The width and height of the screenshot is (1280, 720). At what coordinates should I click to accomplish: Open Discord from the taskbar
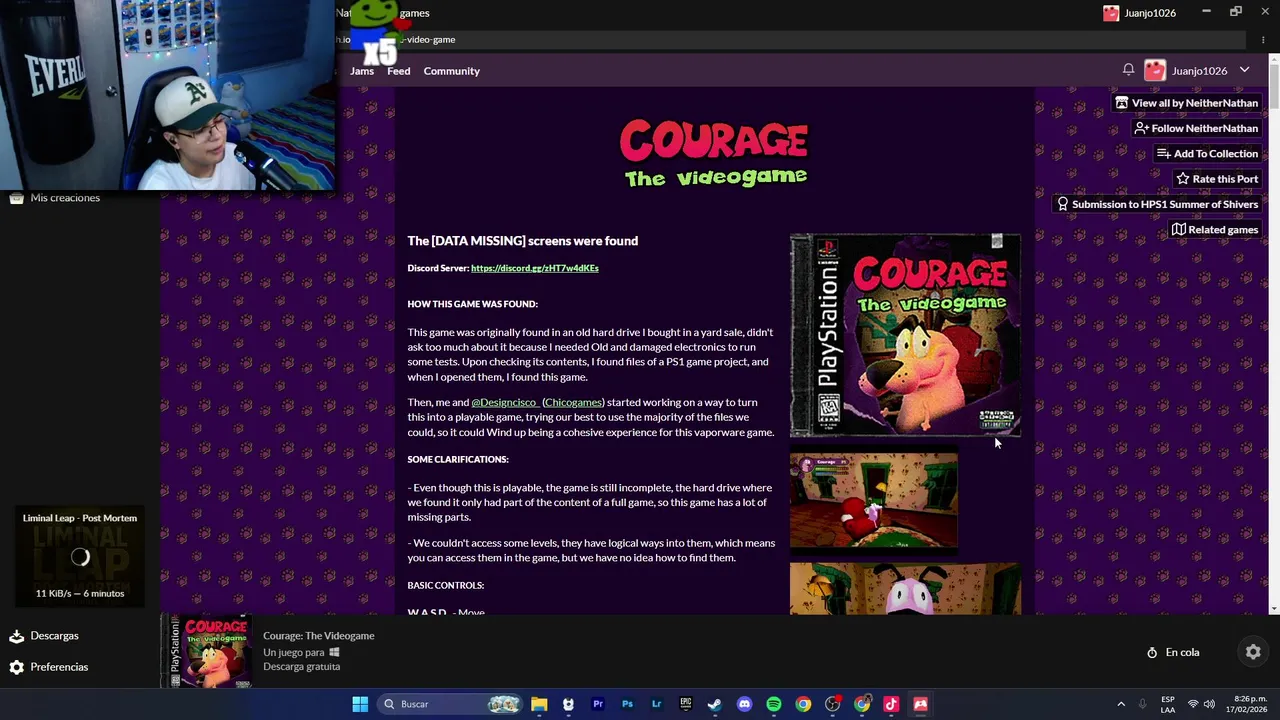(744, 704)
